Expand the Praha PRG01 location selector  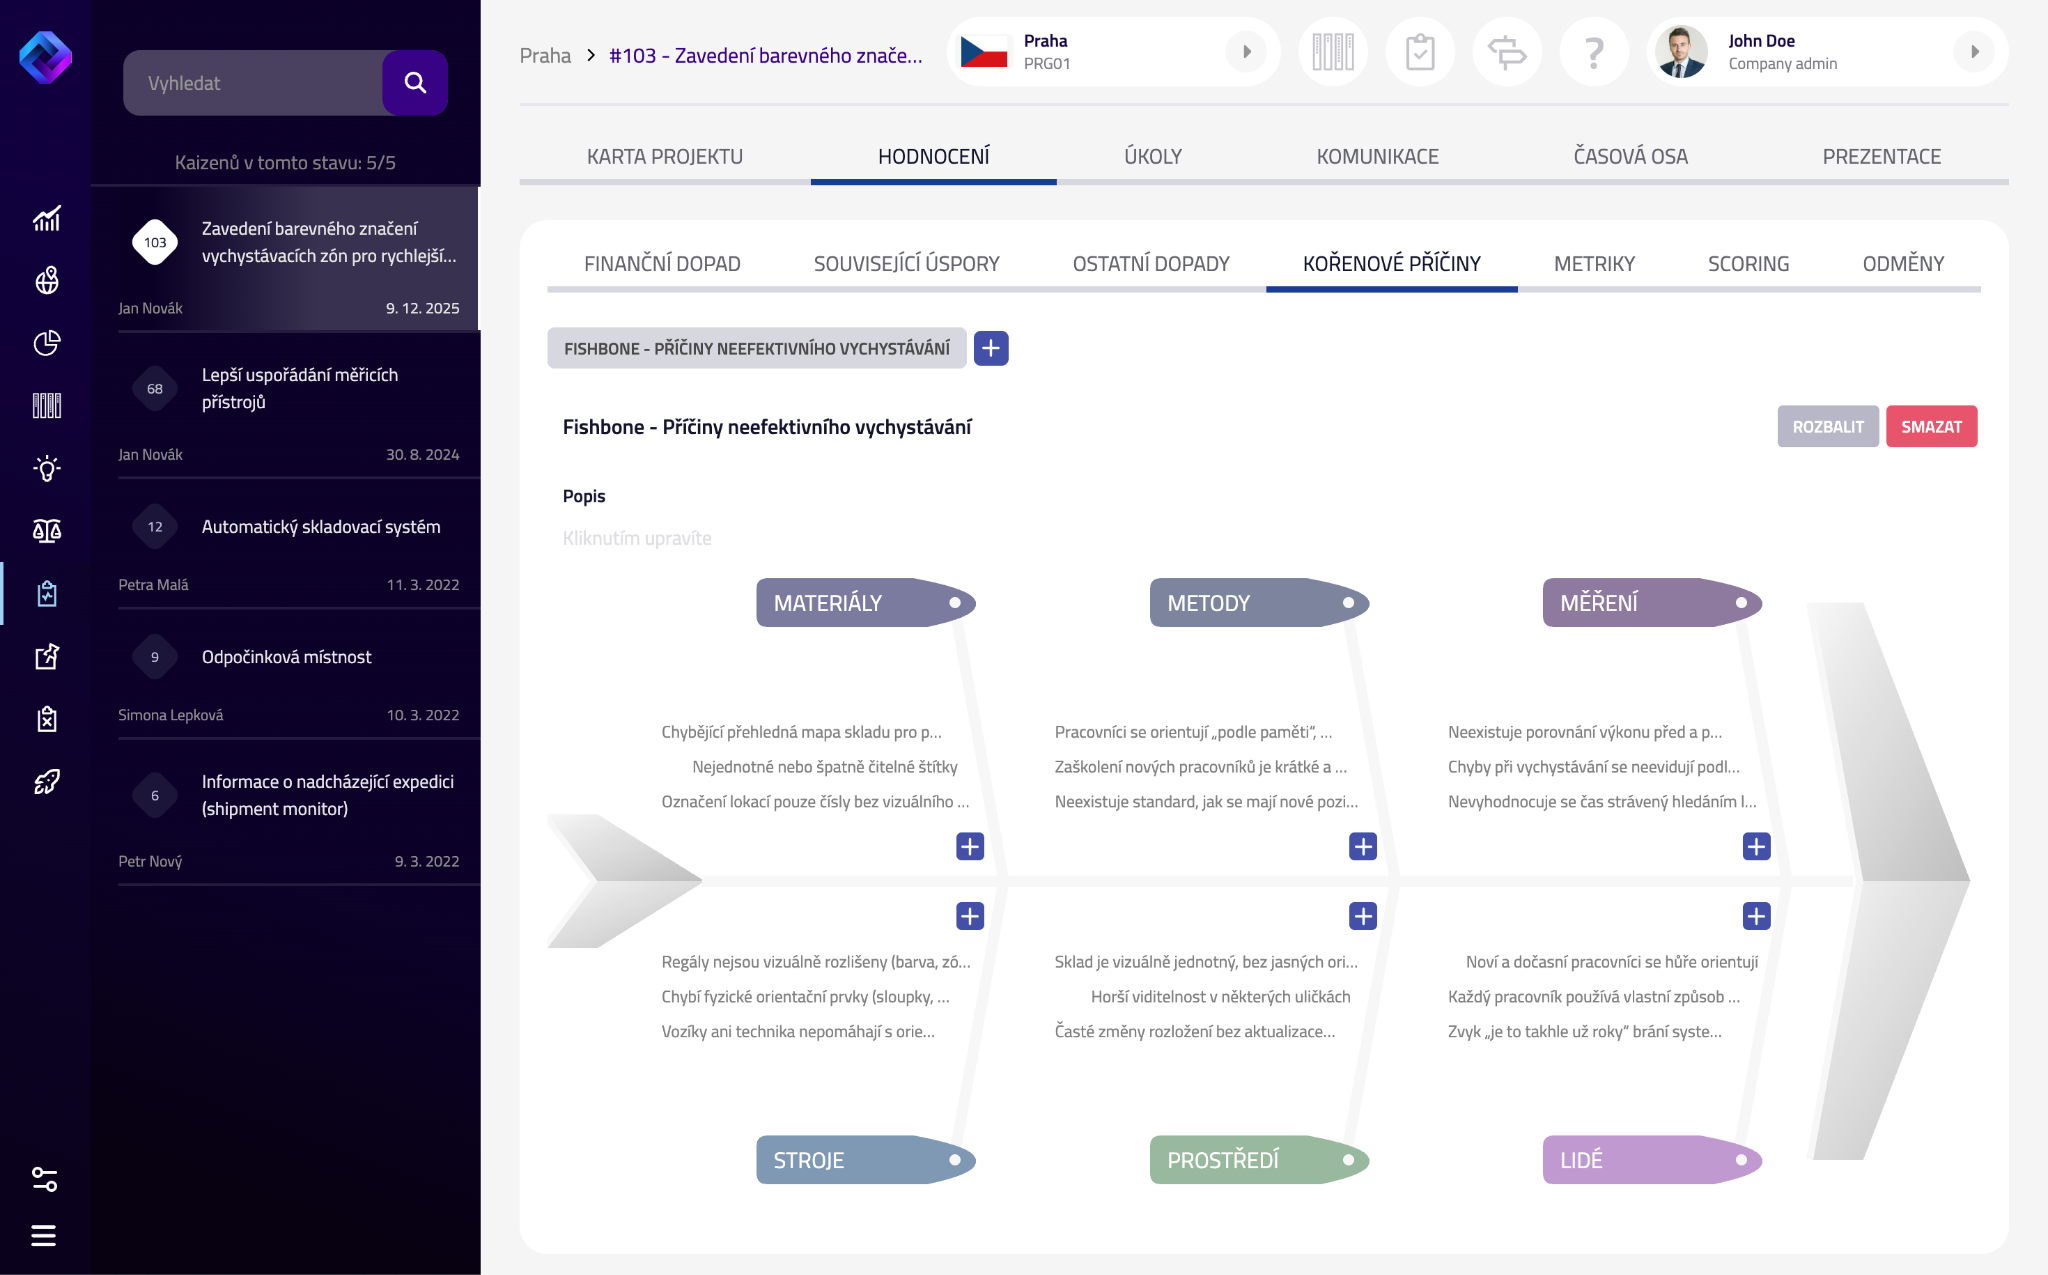(x=1246, y=52)
